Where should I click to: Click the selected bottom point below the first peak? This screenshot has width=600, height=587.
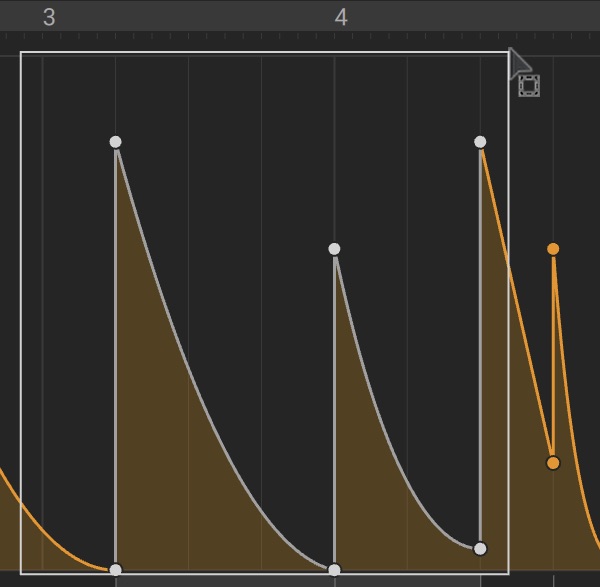[x=116, y=570]
